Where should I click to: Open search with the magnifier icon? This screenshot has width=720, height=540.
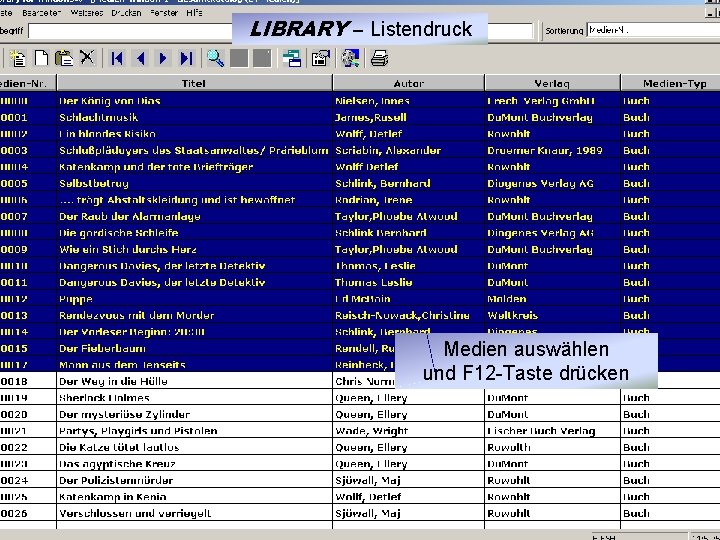215,58
